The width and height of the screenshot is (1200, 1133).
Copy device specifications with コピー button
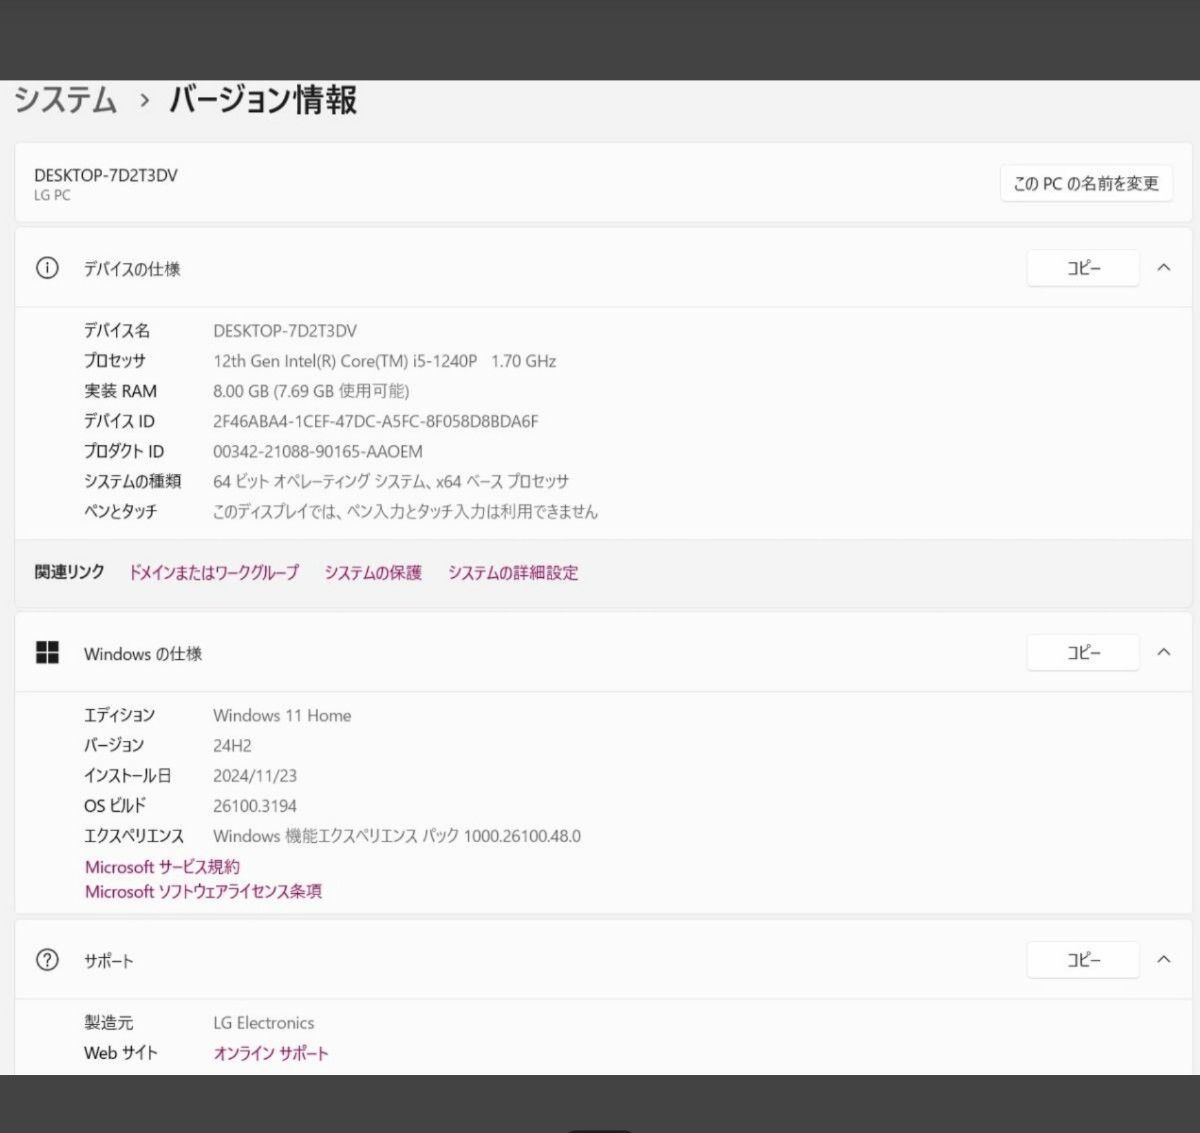pyautogui.click(x=1083, y=268)
